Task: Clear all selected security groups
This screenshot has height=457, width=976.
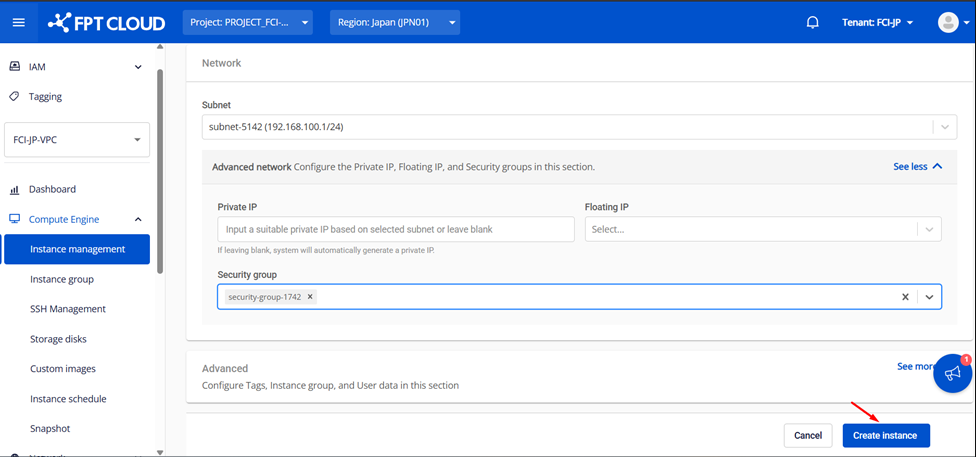Action: point(905,297)
